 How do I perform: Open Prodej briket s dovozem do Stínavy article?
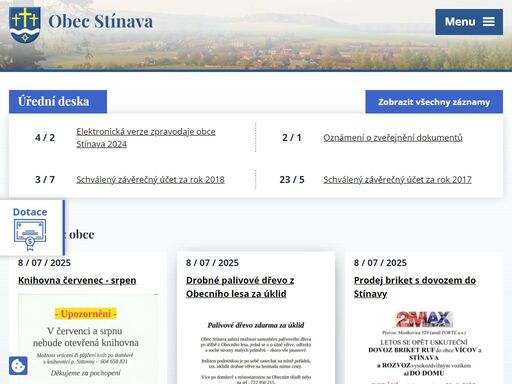[x=415, y=287]
